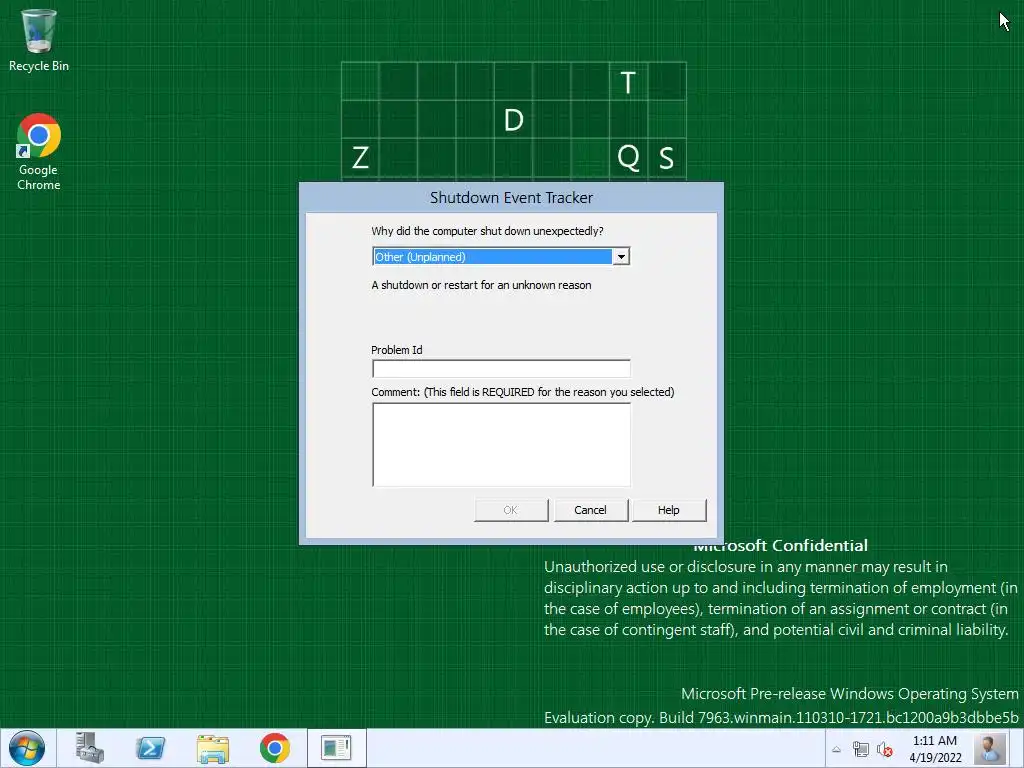The height and width of the screenshot is (768, 1024).
Task: Open the clock showing 1:11 AM
Action: click(935, 749)
